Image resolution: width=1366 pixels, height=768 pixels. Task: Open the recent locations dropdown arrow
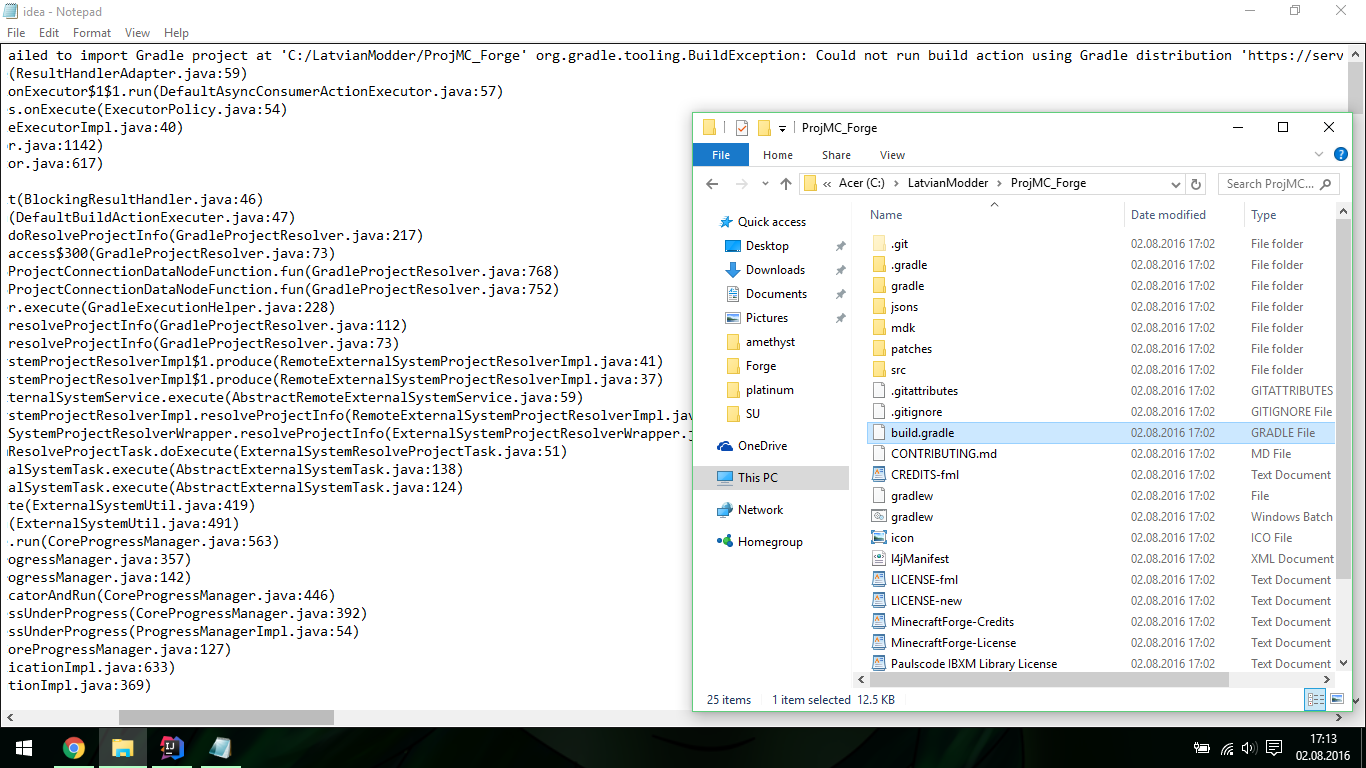click(x=763, y=184)
